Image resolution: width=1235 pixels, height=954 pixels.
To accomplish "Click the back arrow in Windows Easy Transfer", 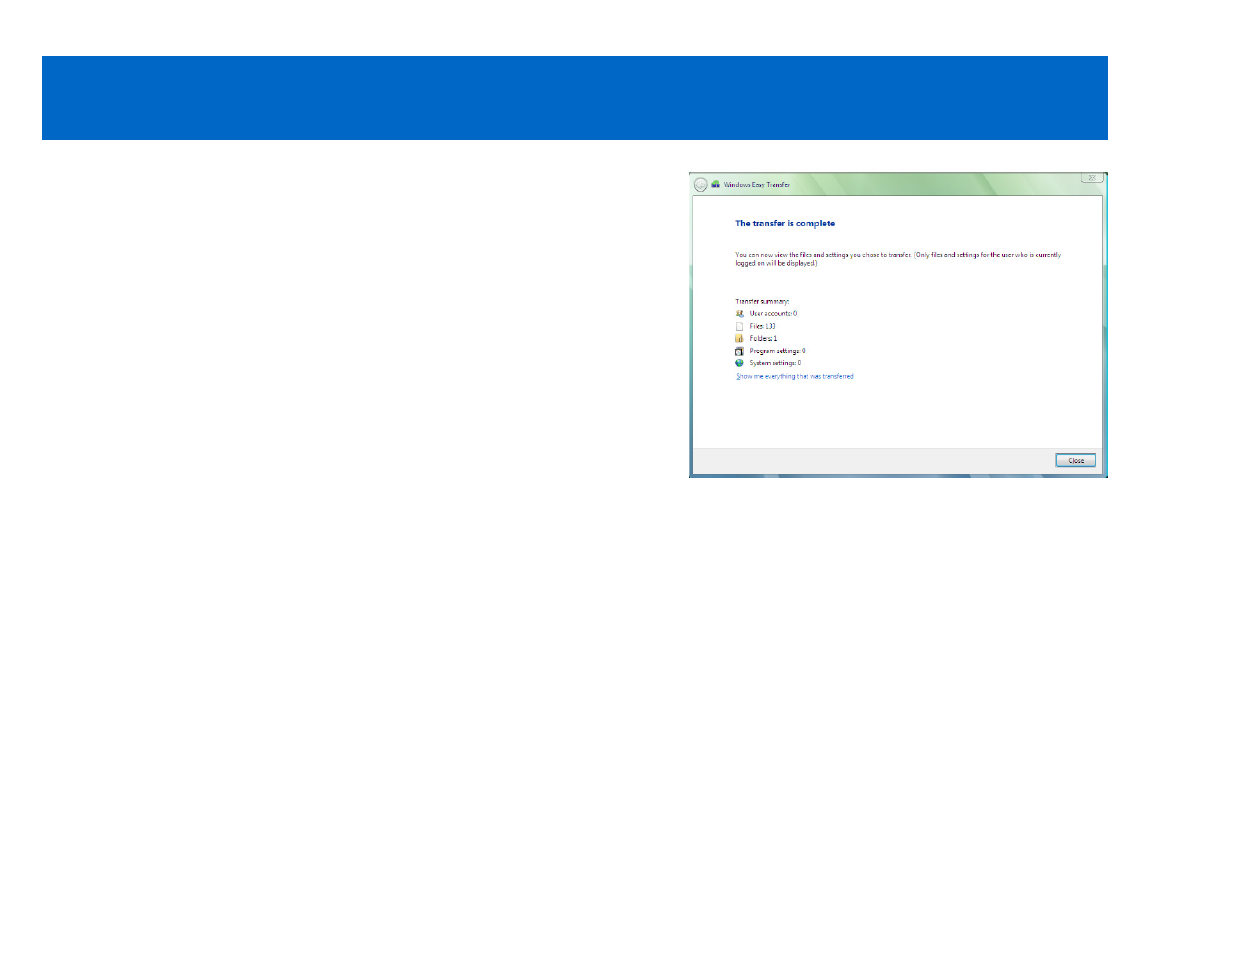I will [700, 185].
